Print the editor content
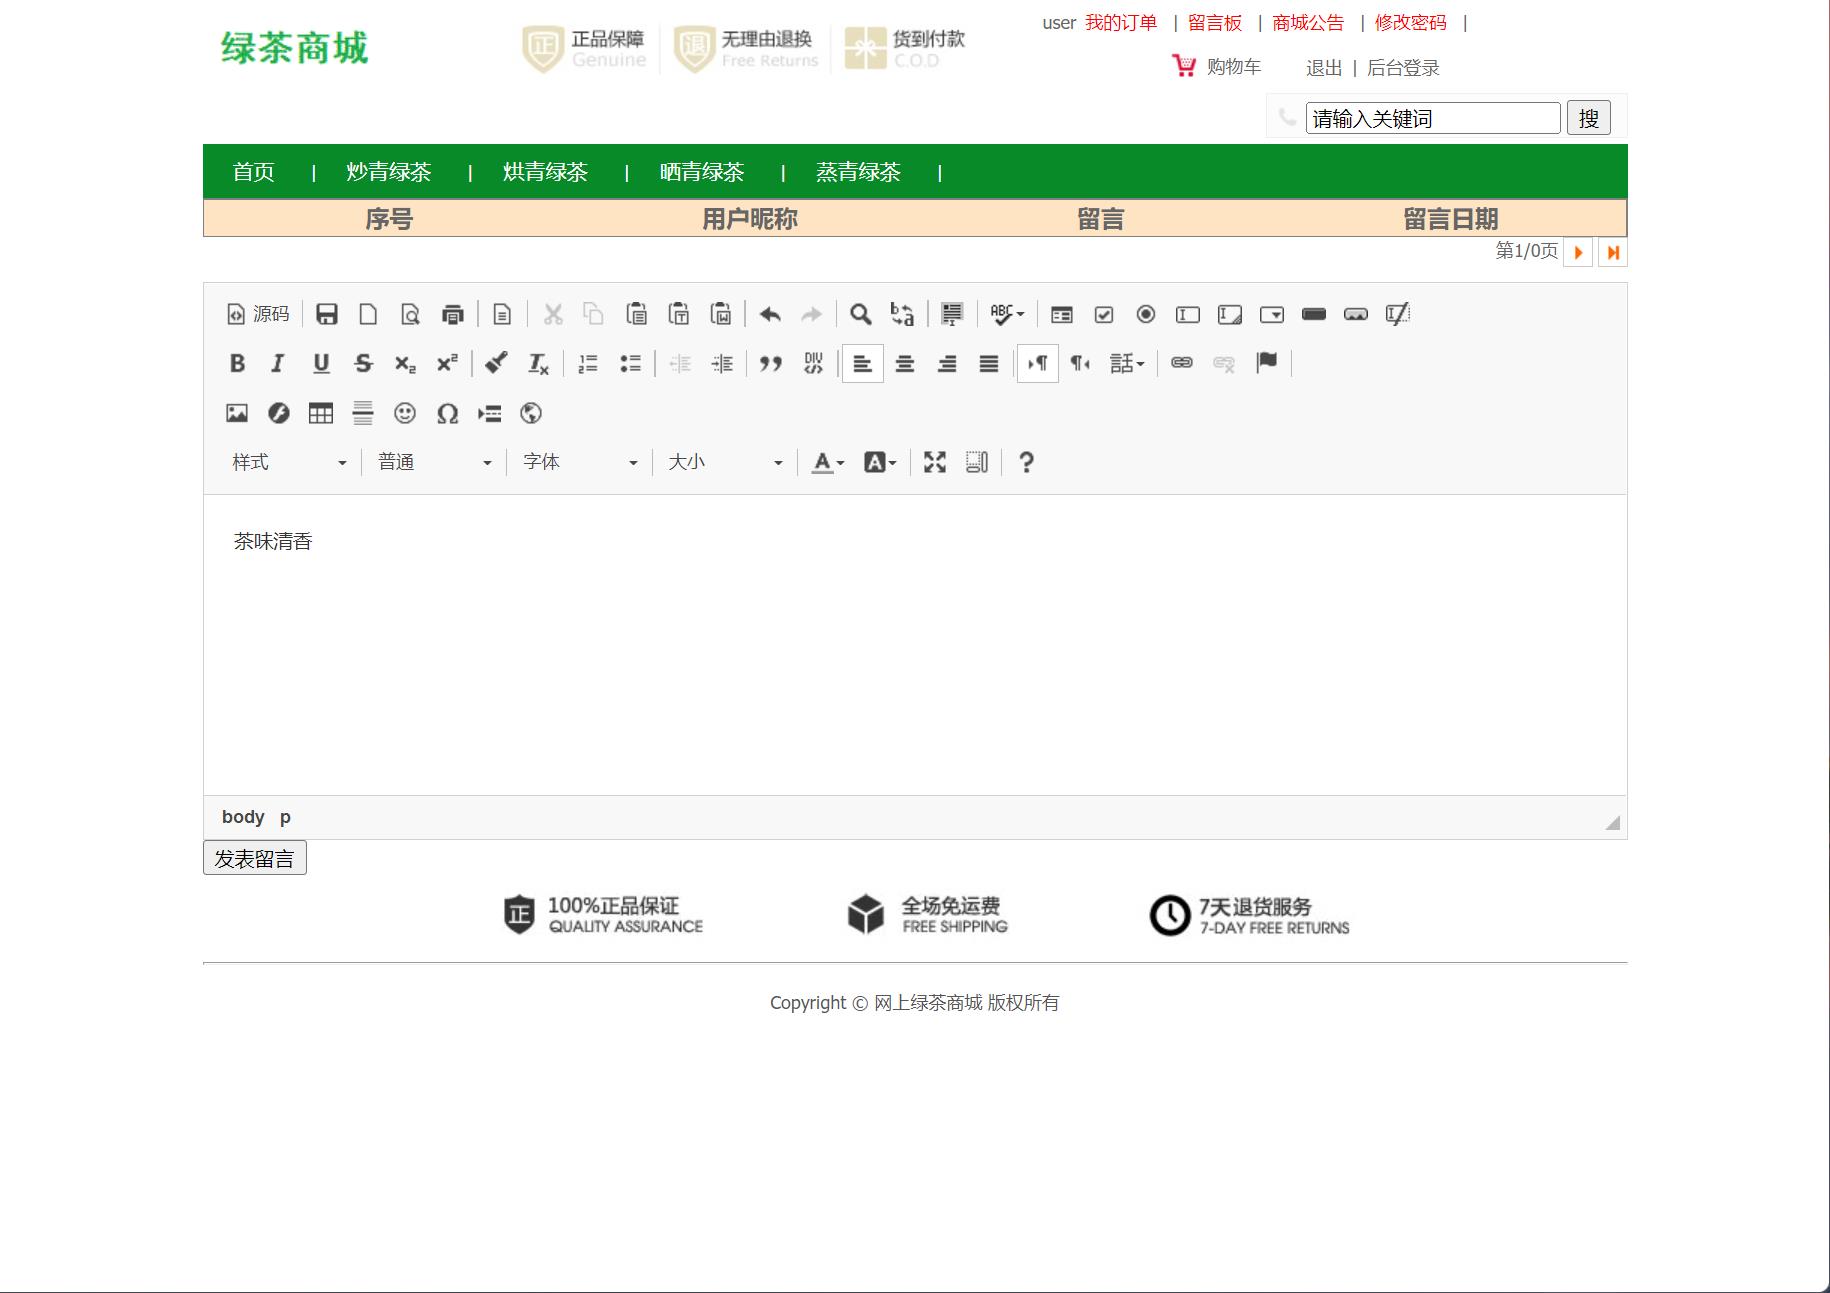 453,313
